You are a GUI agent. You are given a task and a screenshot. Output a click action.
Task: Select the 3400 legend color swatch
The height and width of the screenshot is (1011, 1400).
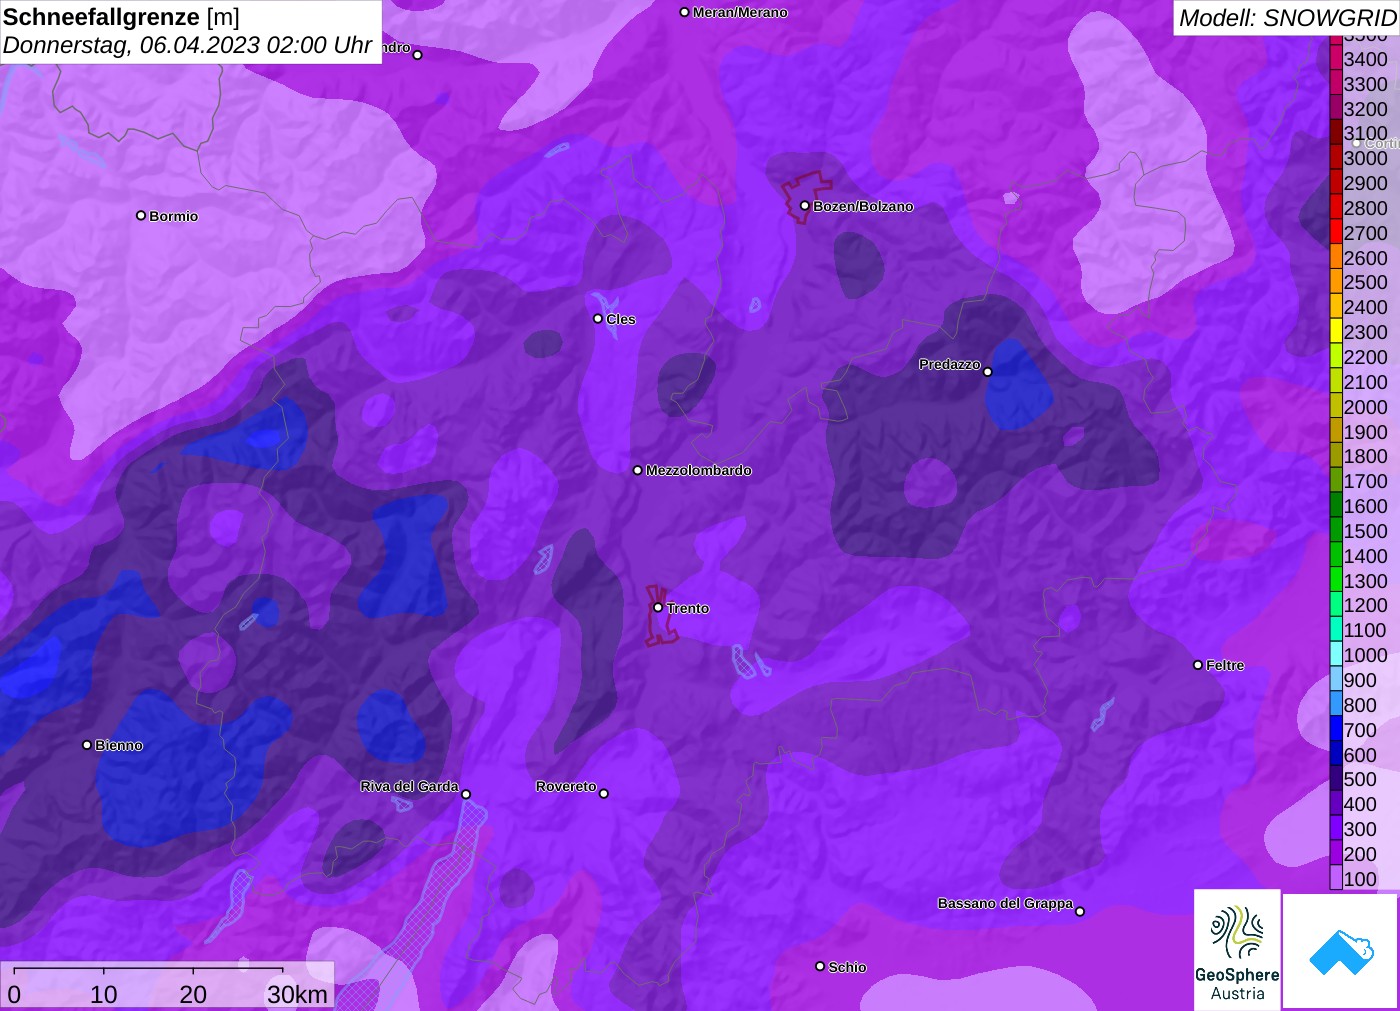1336,58
